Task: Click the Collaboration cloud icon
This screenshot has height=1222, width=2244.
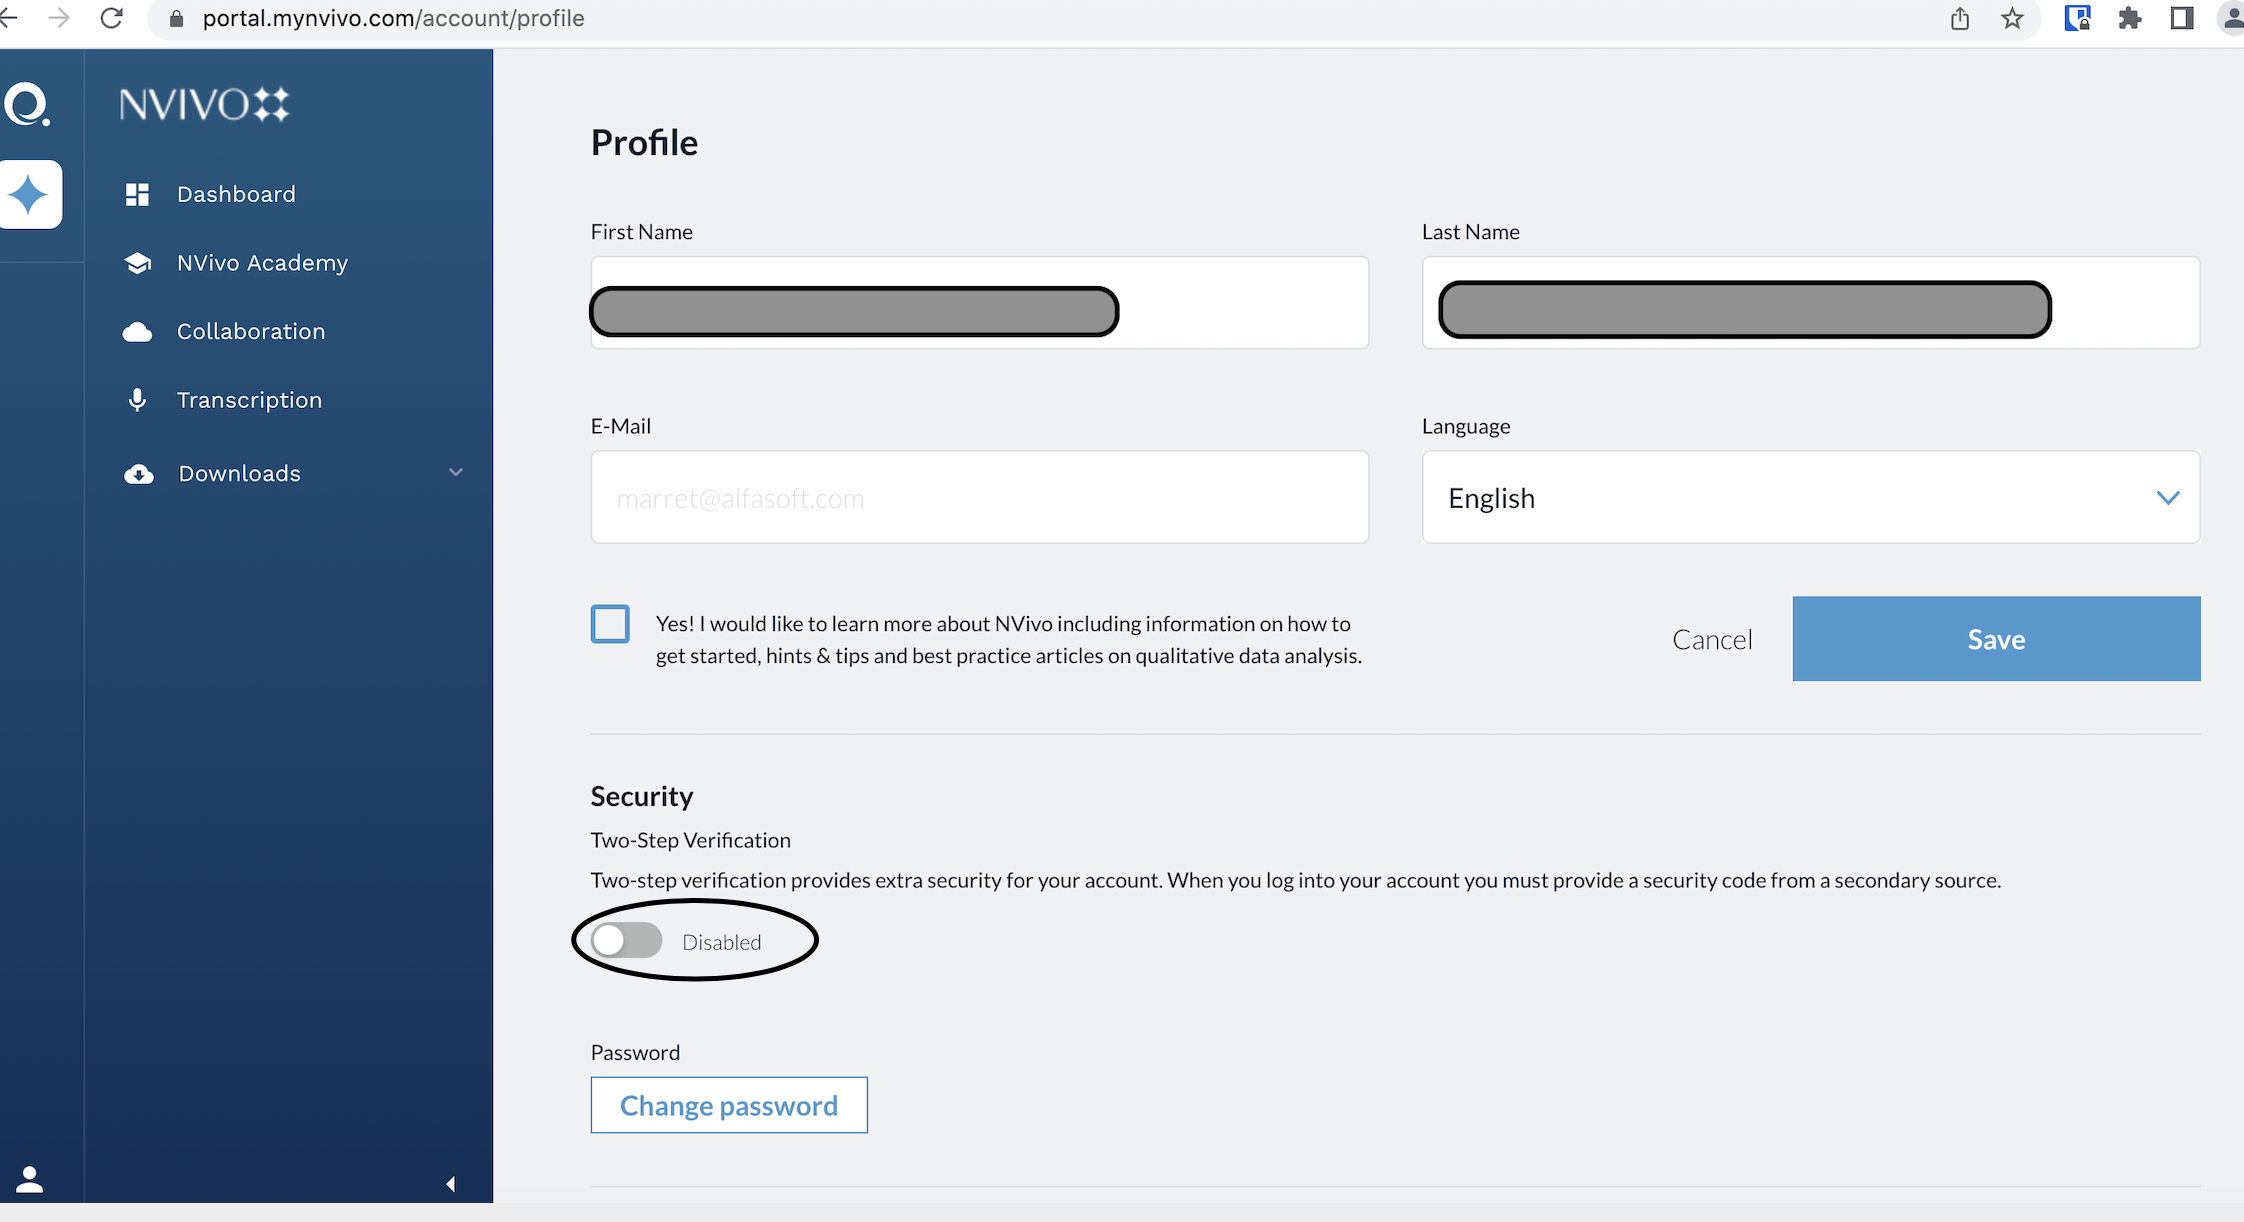Action: pos(138,332)
